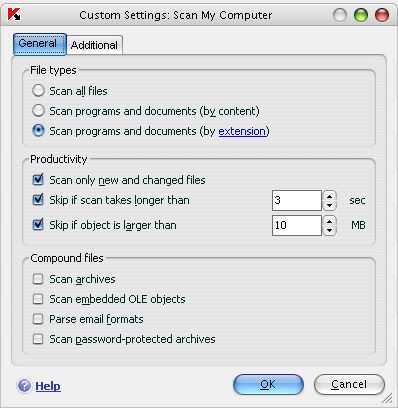This screenshot has width=398, height=408.
Task: Select Scan programs by extension radio button
Action: [38, 131]
